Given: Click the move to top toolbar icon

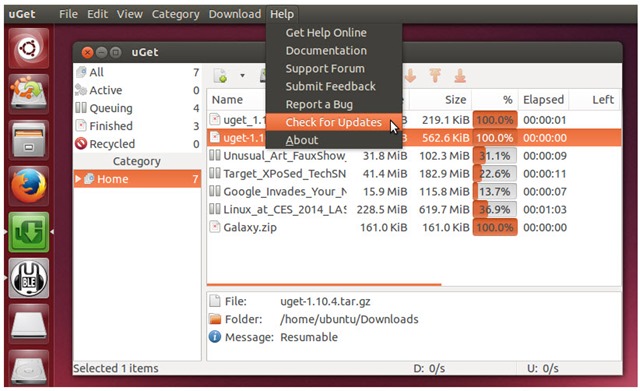Looking at the screenshot, I should (x=435, y=76).
